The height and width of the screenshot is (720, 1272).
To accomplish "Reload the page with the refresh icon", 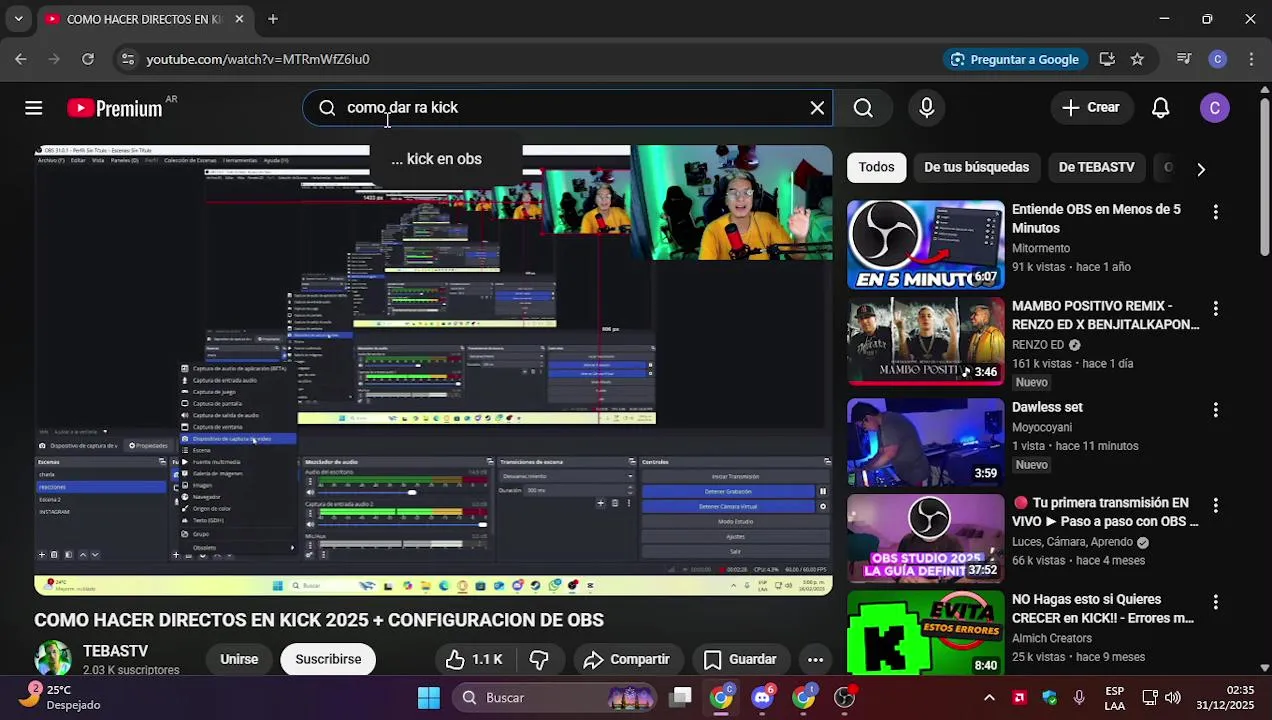I will coord(88,59).
